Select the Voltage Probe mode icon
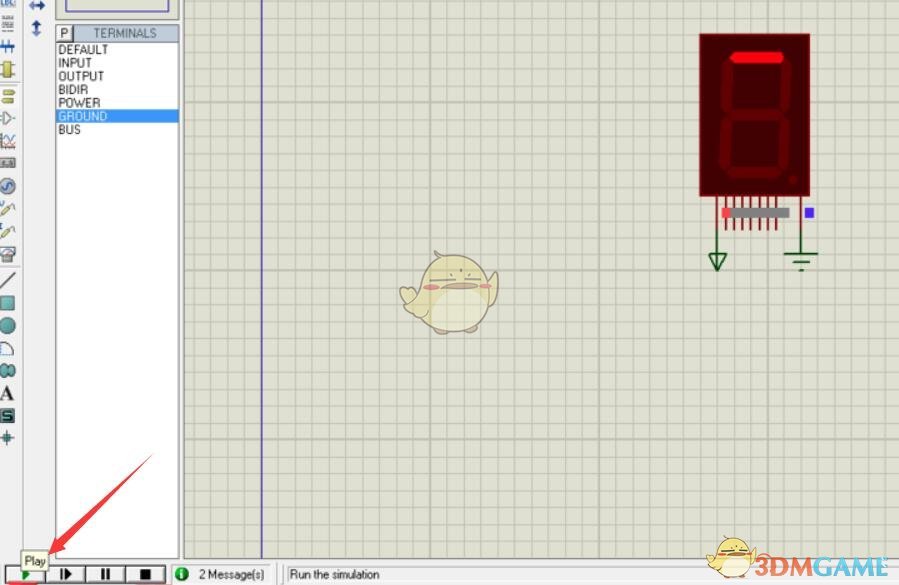899x585 pixels. coord(7,209)
